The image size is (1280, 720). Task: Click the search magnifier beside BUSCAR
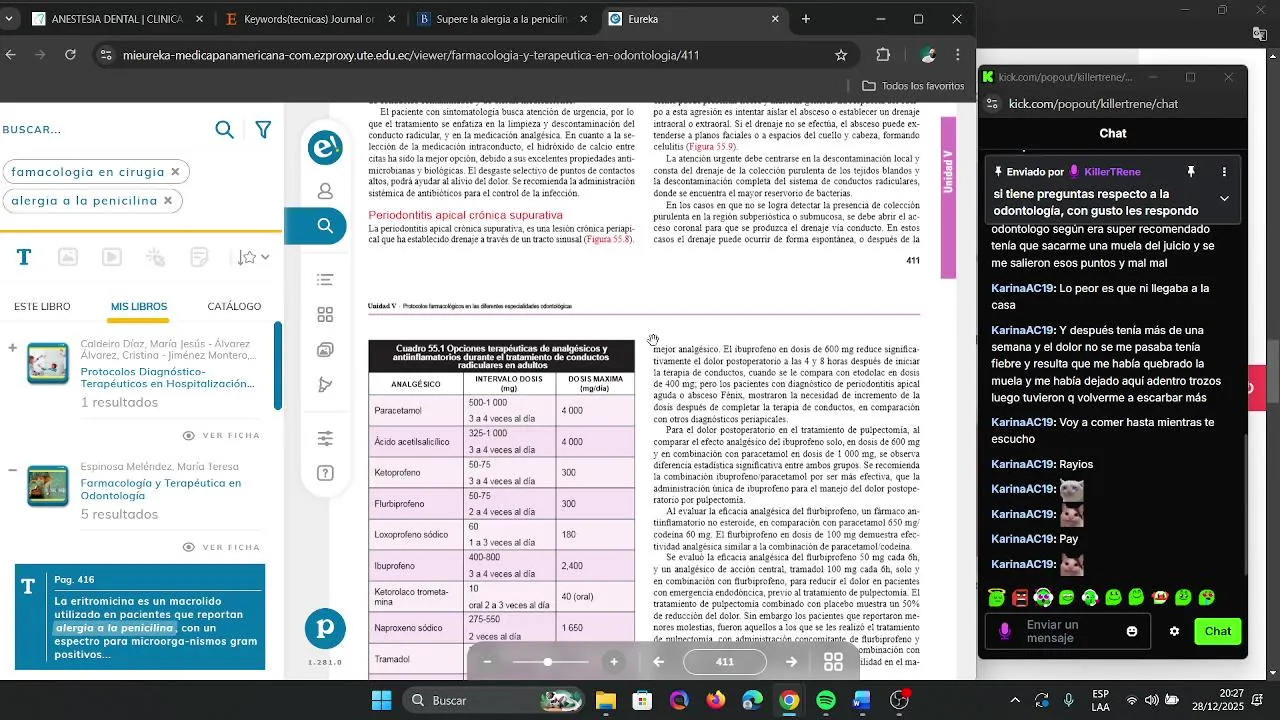pos(225,129)
